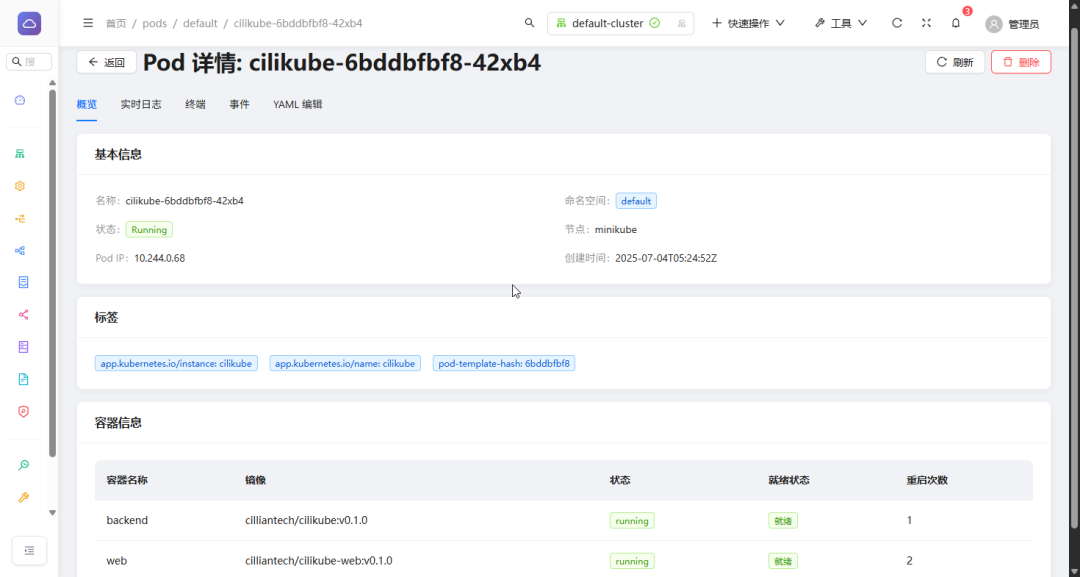Viewport: 1080px width, 577px height.
Task: Click the cluster nodes icon in the sidebar
Action: [x=20, y=154]
